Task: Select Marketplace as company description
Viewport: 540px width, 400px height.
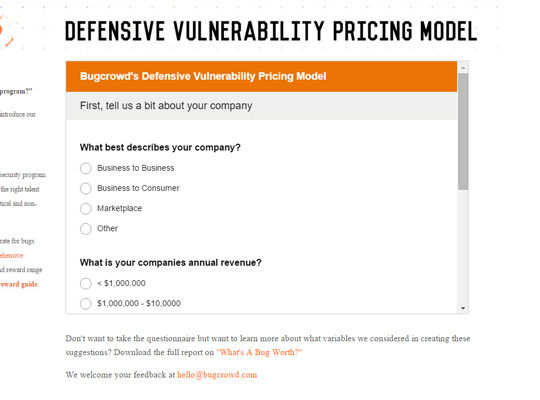Action: tap(86, 208)
